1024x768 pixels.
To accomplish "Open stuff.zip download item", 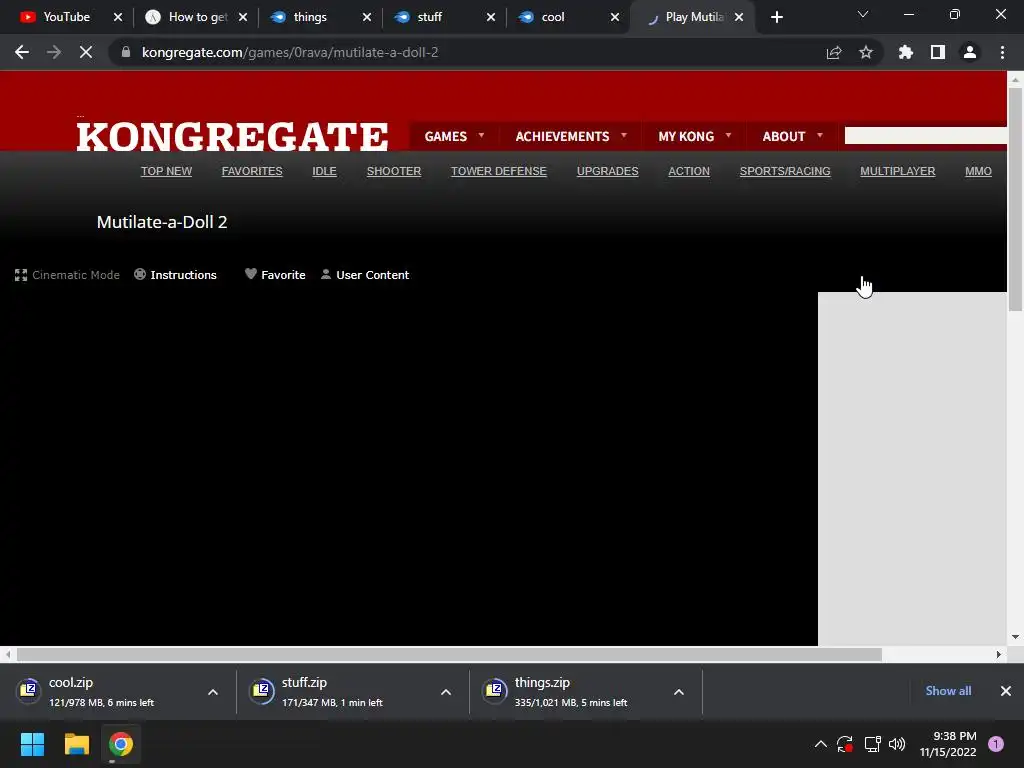I will click(x=332, y=692).
